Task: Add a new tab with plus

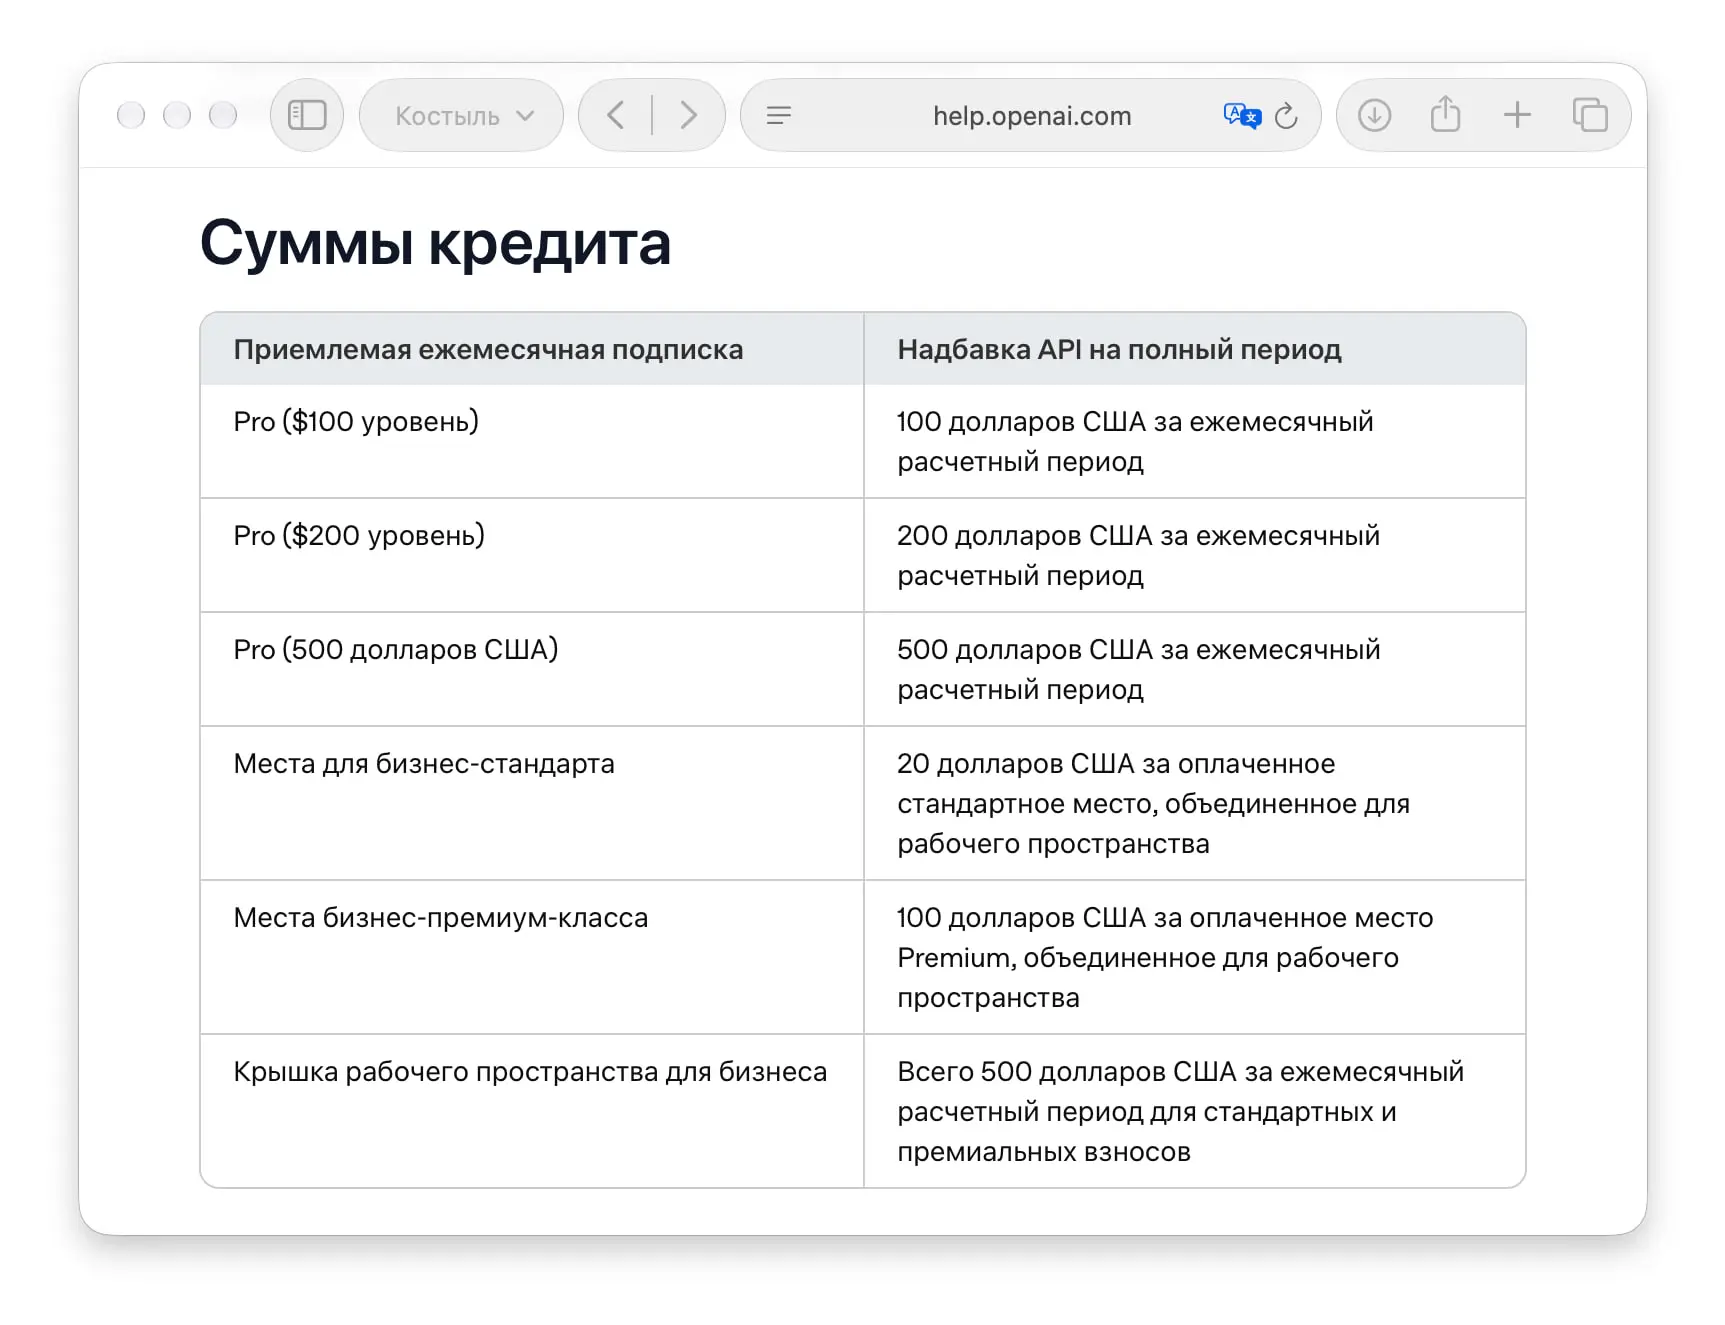Action: pos(1517,115)
